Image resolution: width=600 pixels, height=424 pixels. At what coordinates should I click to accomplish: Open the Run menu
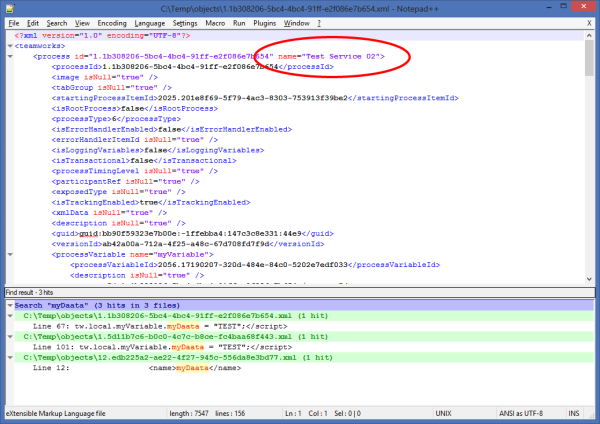pyautogui.click(x=239, y=23)
